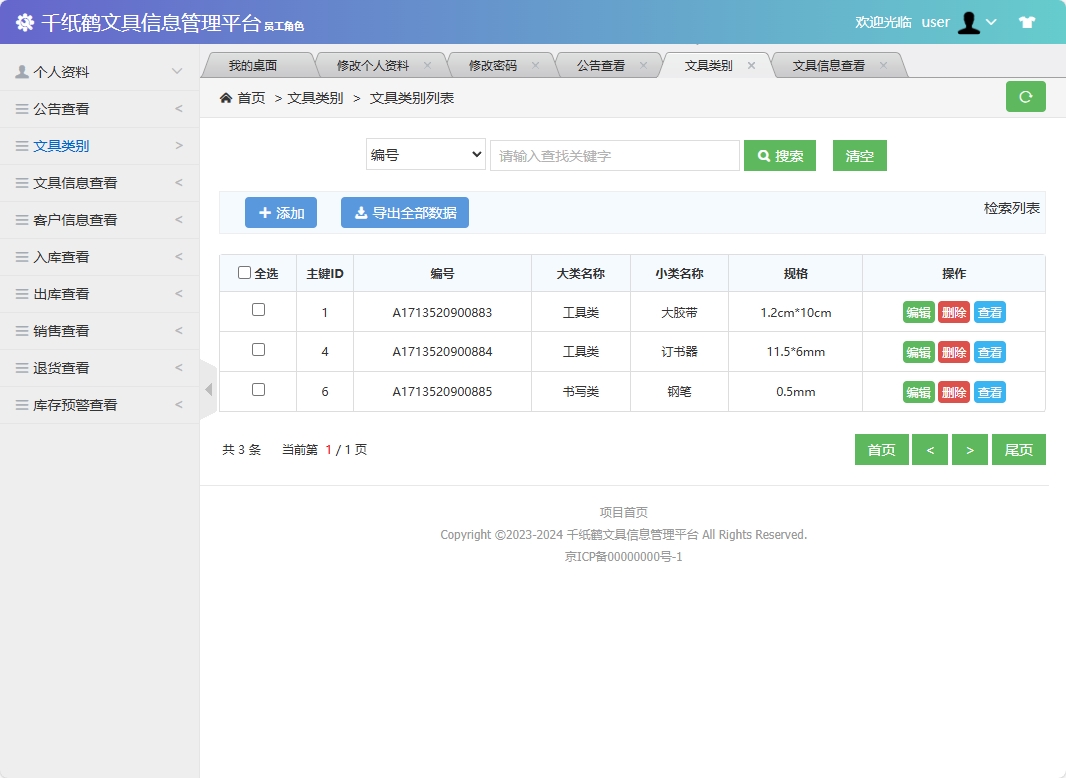Click the 个人资料 person icon in sidebar
Image resolution: width=1066 pixels, height=778 pixels.
pyautogui.click(x=22, y=71)
